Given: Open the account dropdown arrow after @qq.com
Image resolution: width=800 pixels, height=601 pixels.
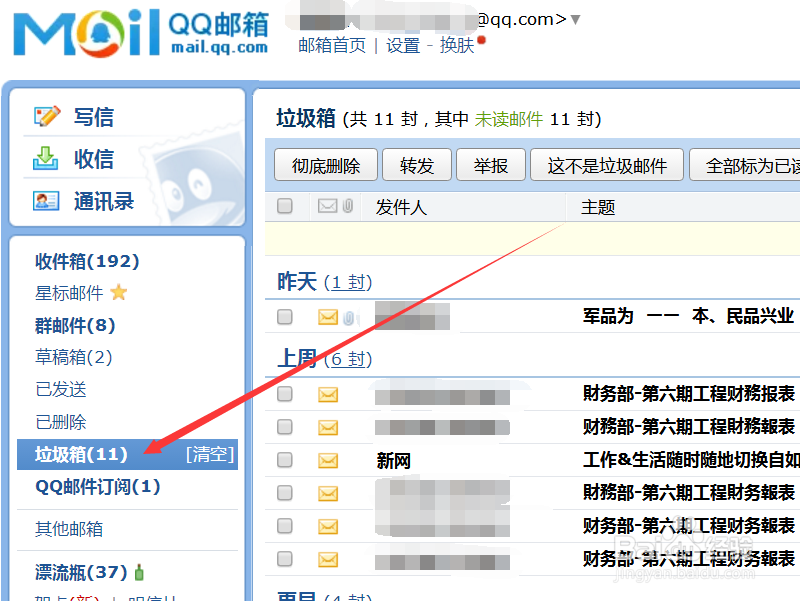Looking at the screenshot, I should click(576, 20).
